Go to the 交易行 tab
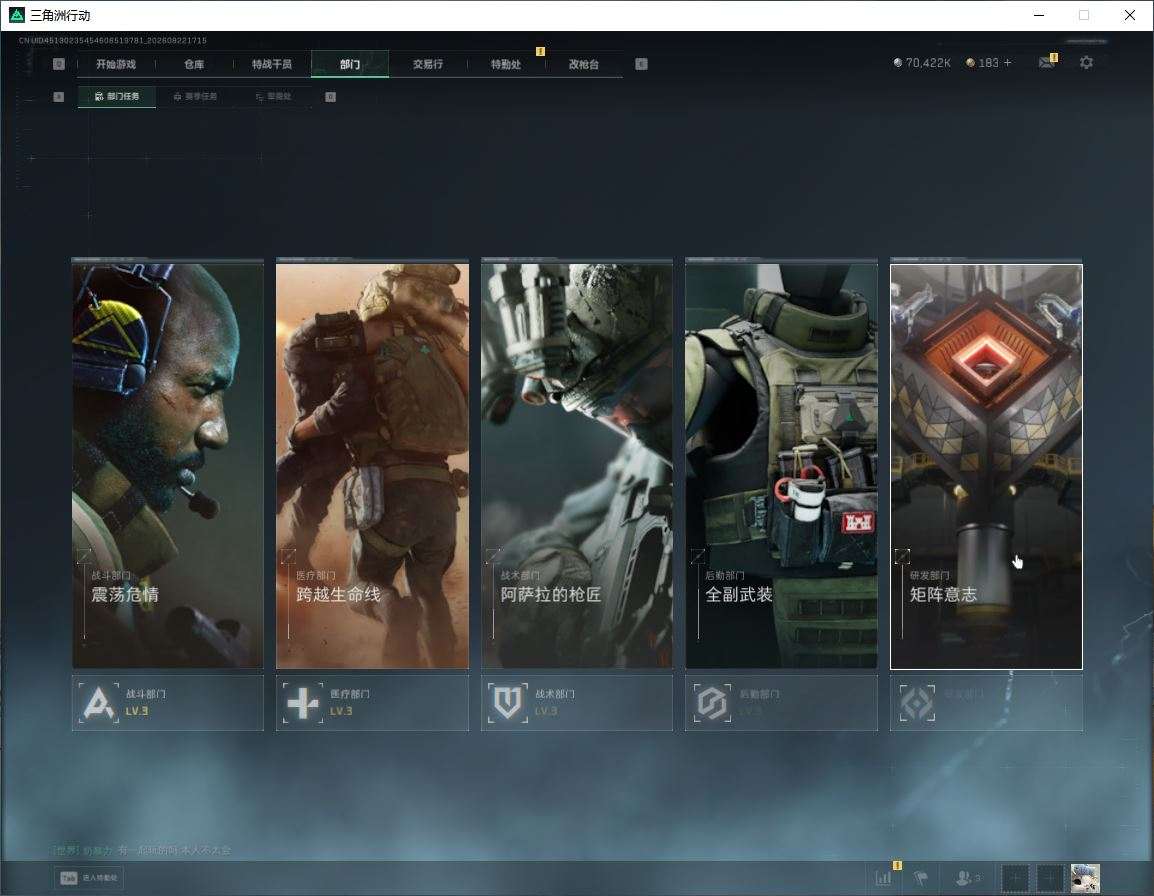Image resolution: width=1154 pixels, height=896 pixels. [x=428, y=64]
